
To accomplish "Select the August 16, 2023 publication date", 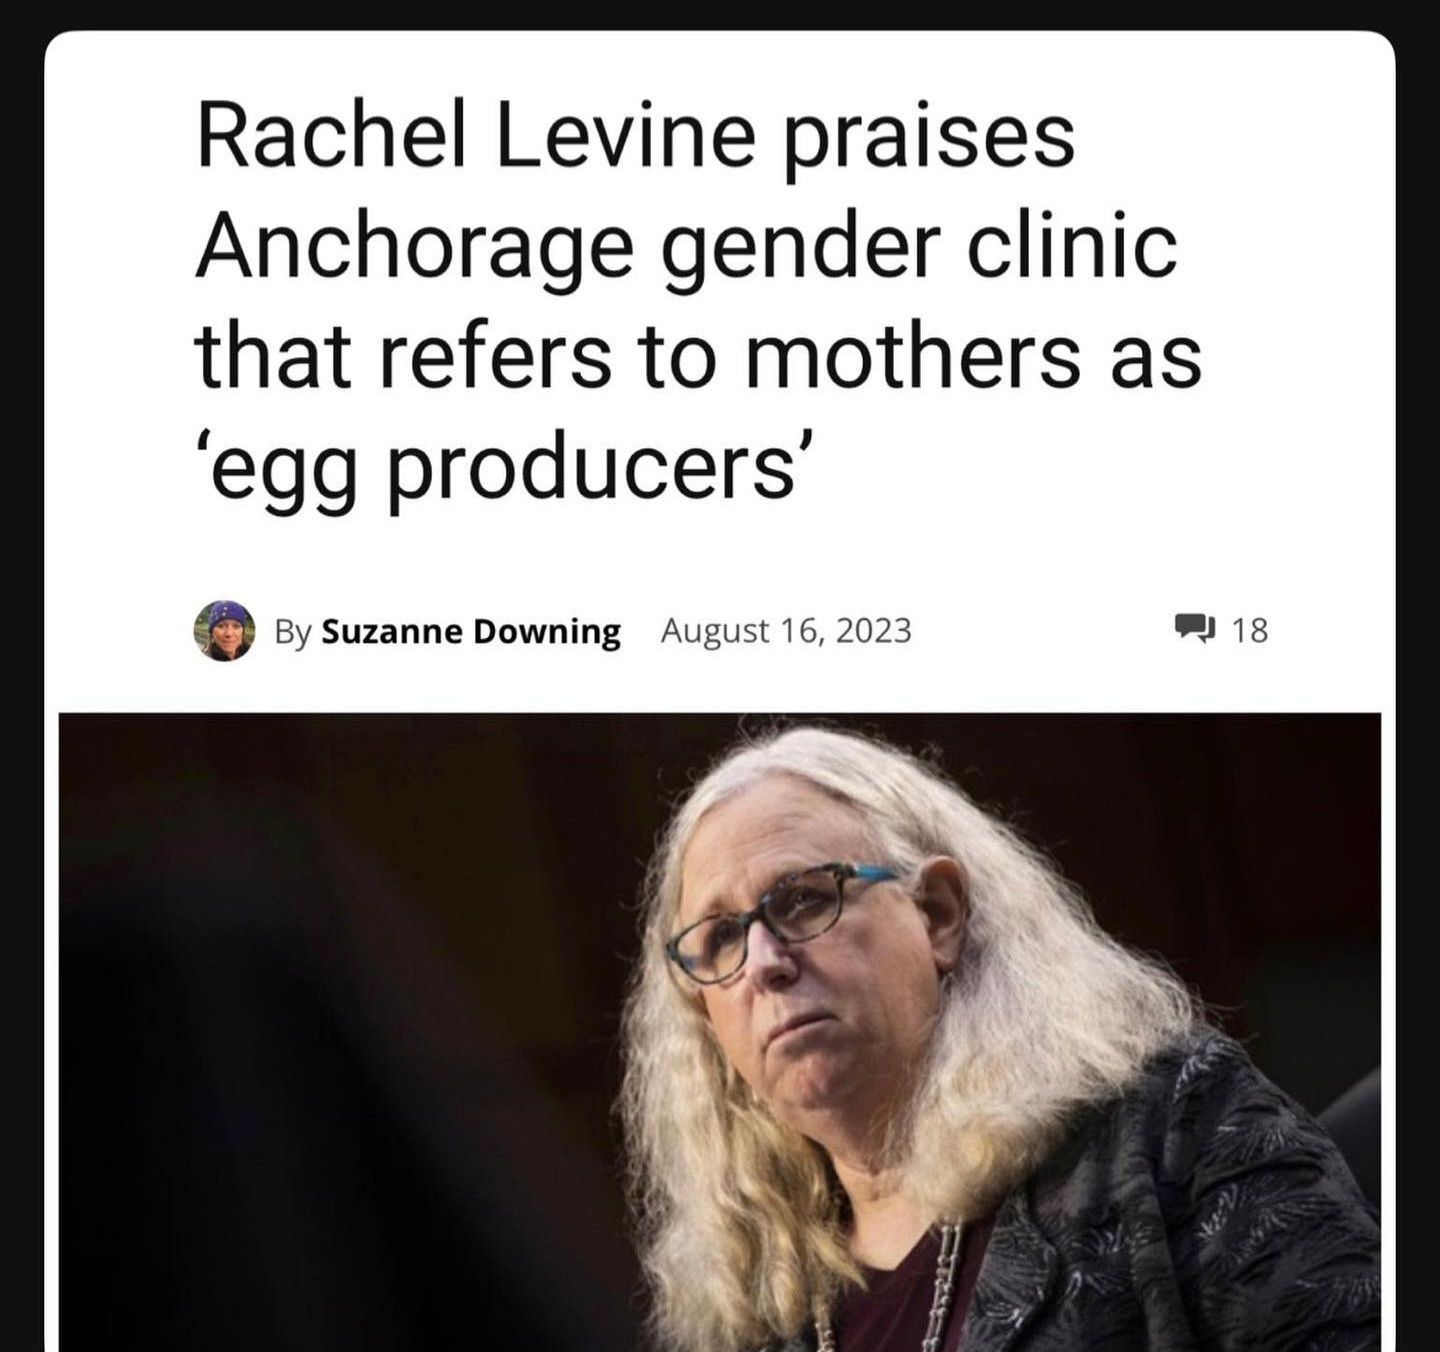I will coord(786,631).
